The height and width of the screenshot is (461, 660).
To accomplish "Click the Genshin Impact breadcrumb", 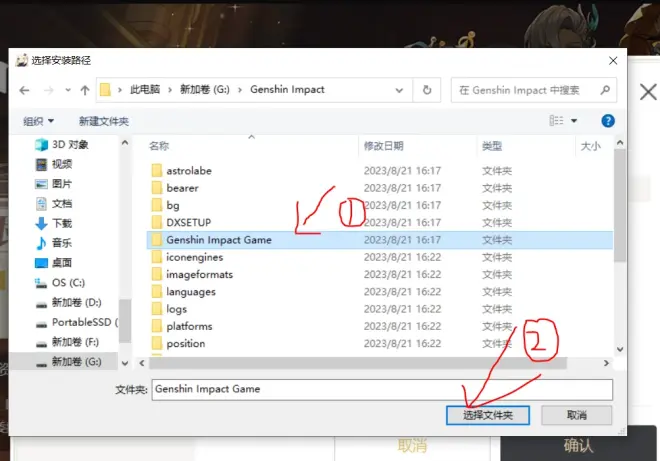I will [287, 89].
